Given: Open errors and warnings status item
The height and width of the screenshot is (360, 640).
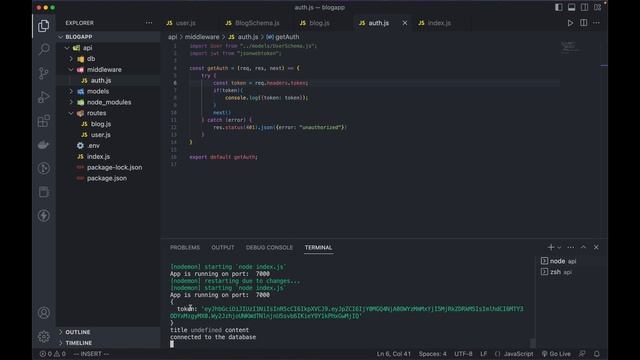Looking at the screenshot, I should 52,354.
